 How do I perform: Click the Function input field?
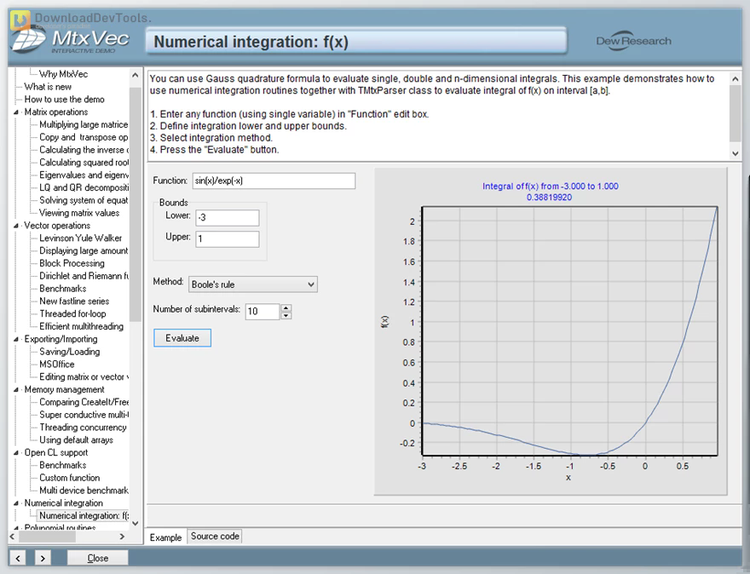coord(274,181)
